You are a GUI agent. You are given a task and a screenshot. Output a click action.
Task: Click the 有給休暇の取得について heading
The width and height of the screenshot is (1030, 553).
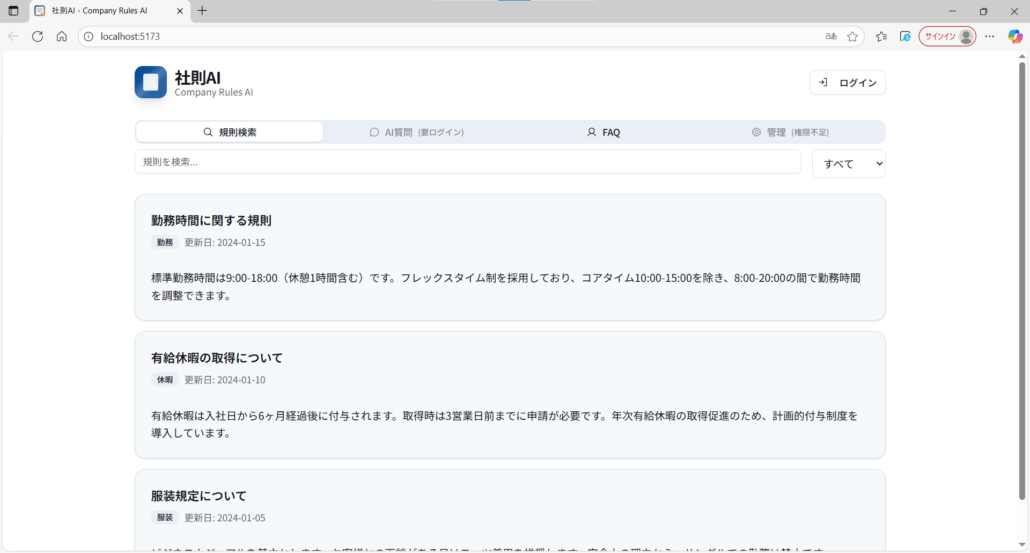pyautogui.click(x=217, y=358)
